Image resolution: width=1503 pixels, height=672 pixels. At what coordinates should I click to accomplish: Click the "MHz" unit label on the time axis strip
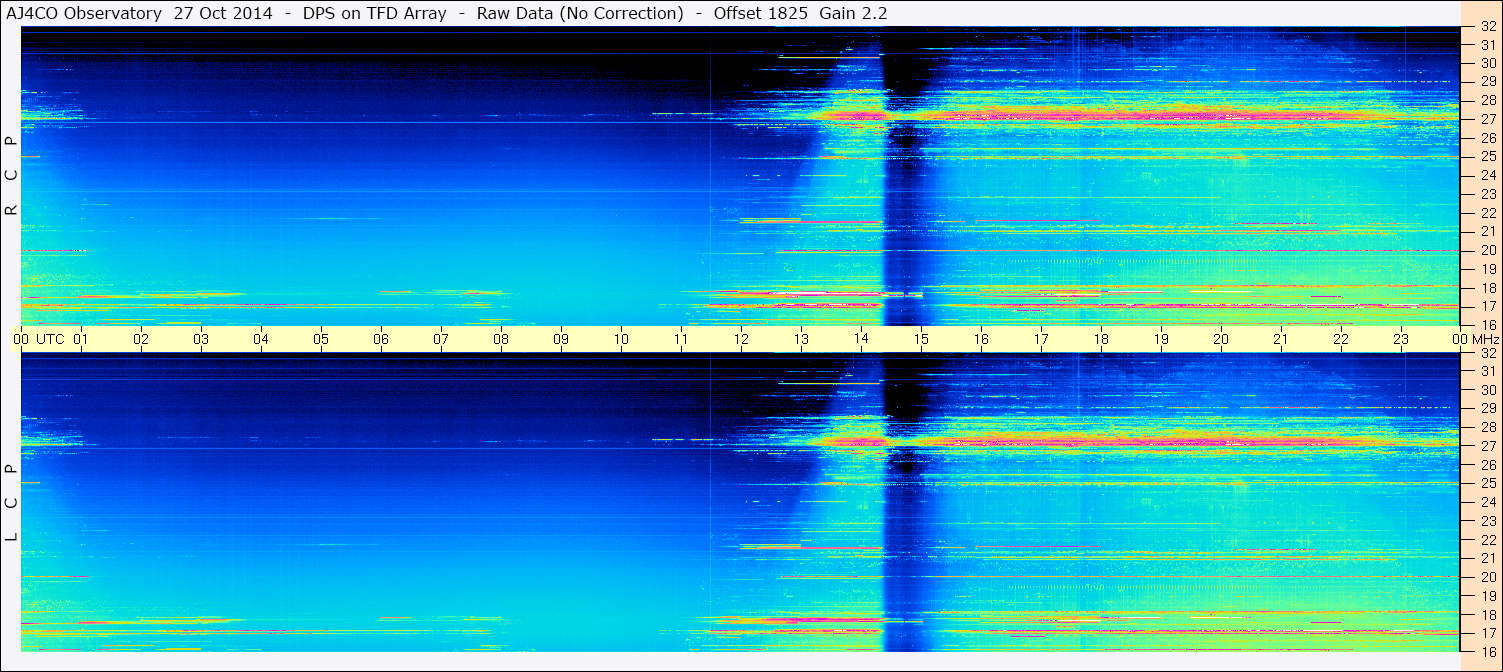1484,339
